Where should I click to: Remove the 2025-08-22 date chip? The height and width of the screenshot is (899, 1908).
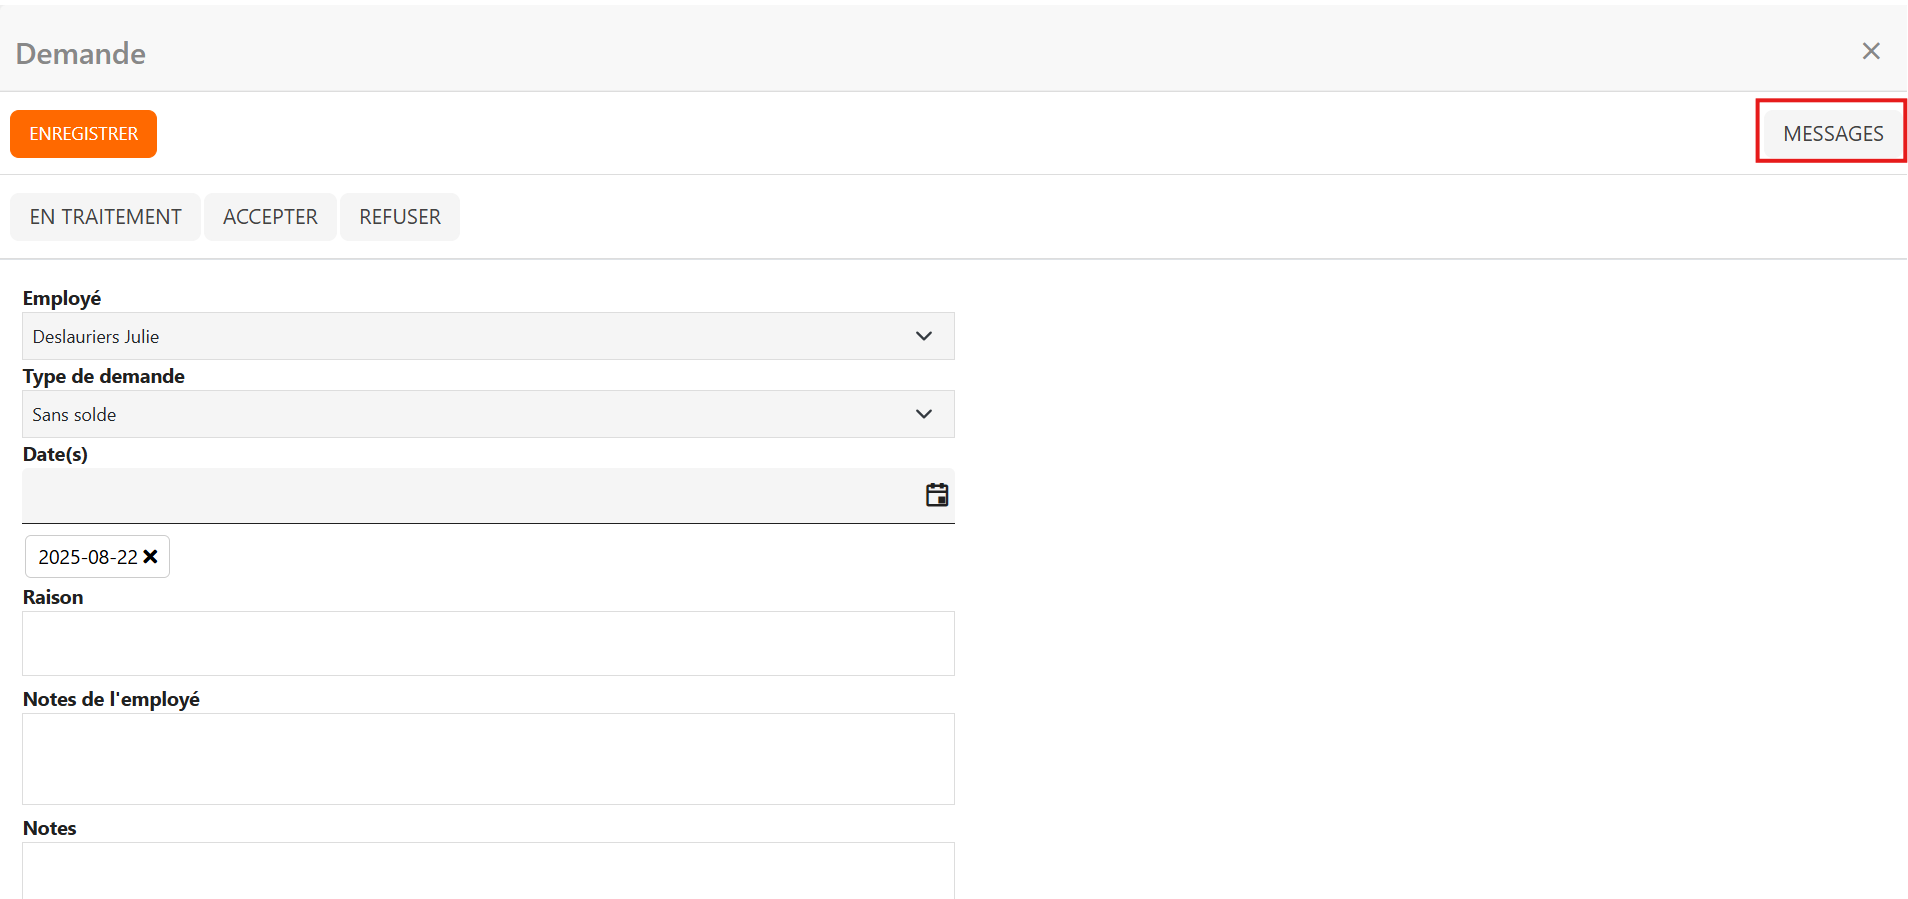coord(151,557)
